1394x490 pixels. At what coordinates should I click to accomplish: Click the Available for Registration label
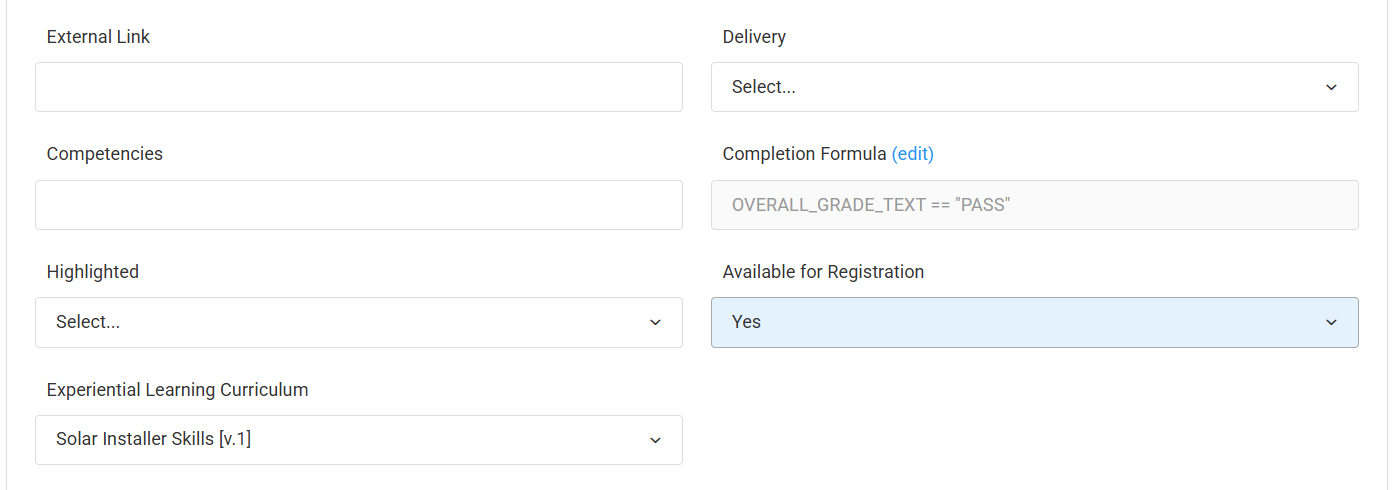(823, 272)
